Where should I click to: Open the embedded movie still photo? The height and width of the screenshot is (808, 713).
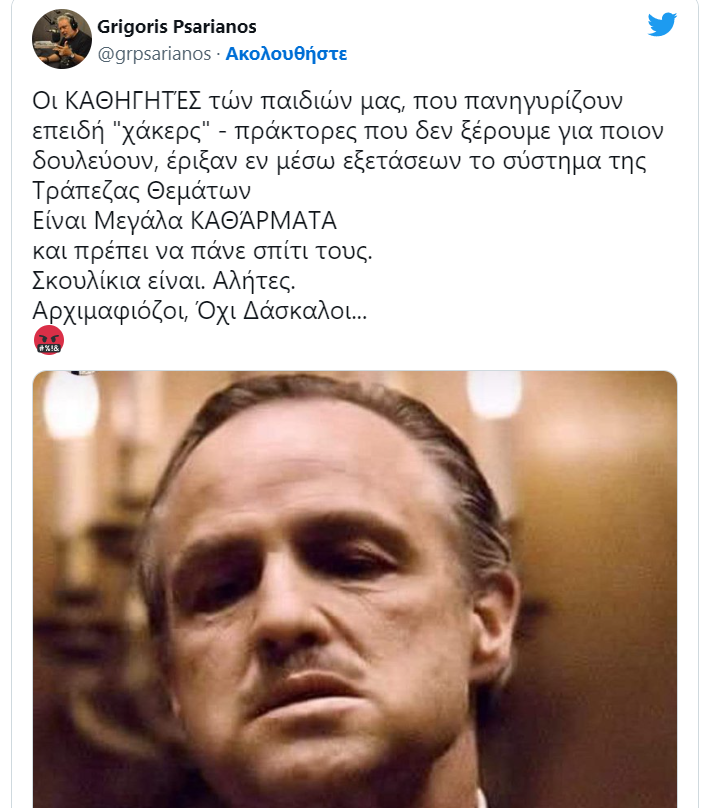[x=355, y=589]
